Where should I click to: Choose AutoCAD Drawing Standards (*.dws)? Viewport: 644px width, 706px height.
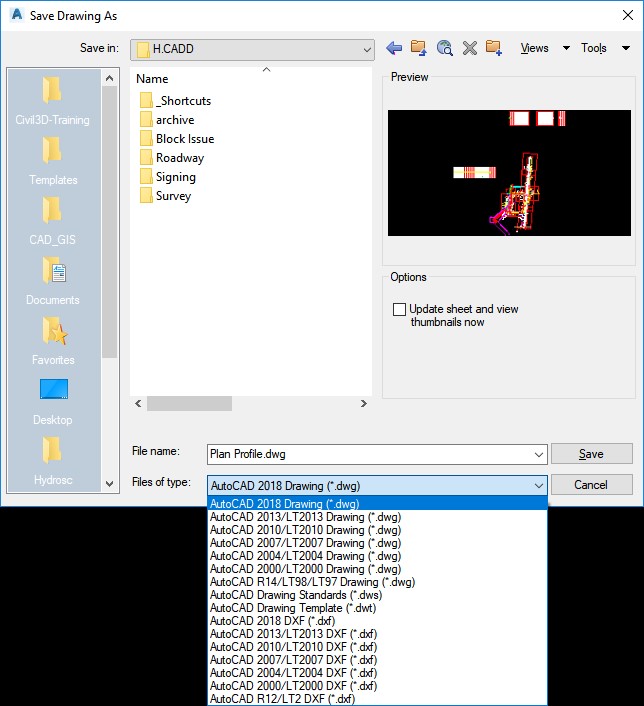point(377,595)
